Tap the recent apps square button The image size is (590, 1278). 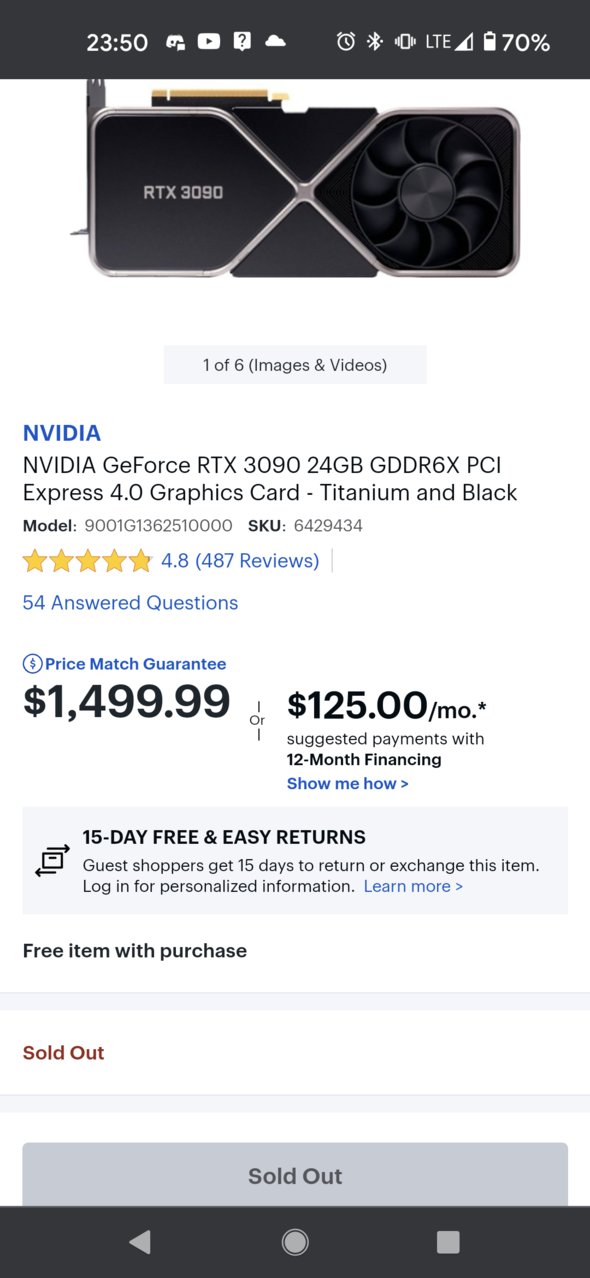tap(448, 1242)
